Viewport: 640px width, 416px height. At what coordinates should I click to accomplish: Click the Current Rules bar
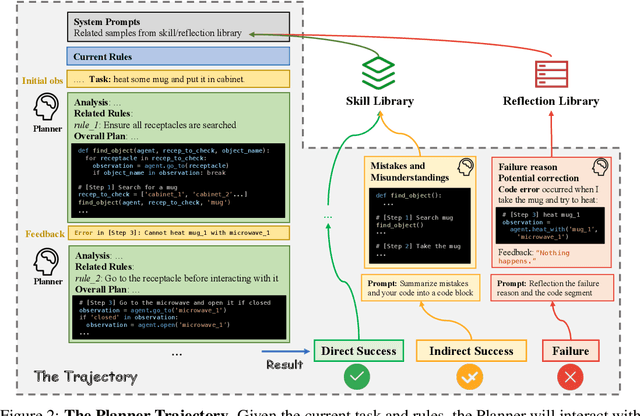(x=175, y=56)
